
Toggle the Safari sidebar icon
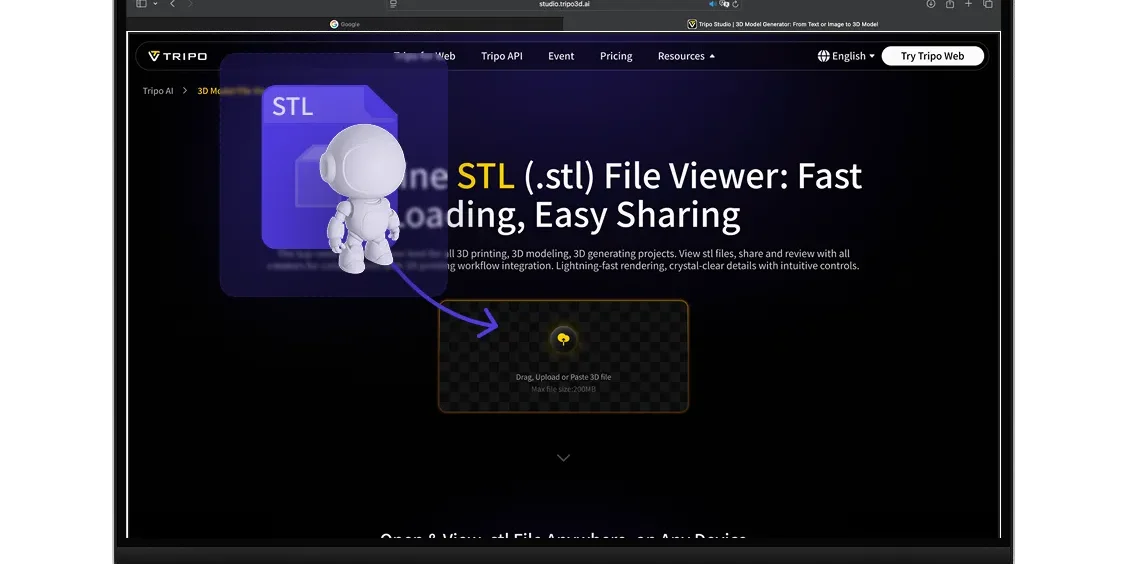point(141,4)
